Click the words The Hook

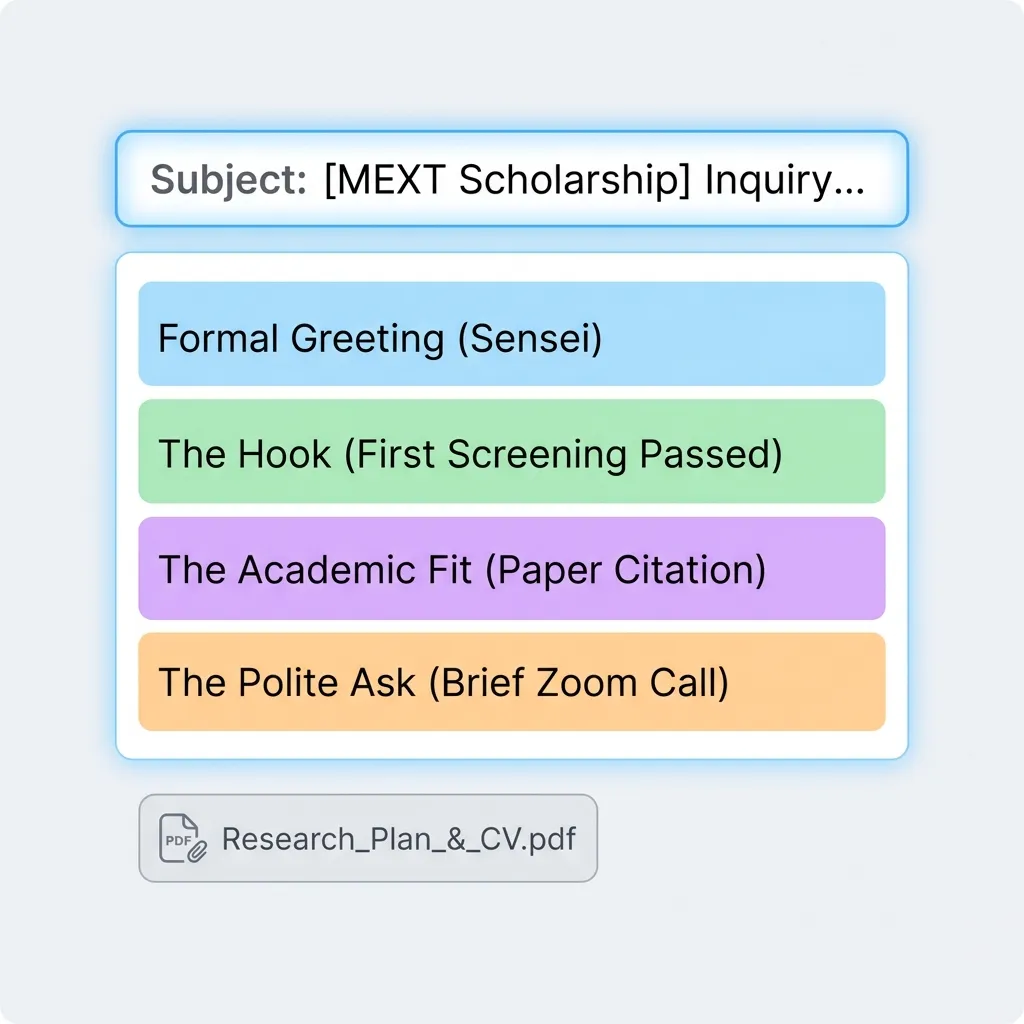(244, 454)
